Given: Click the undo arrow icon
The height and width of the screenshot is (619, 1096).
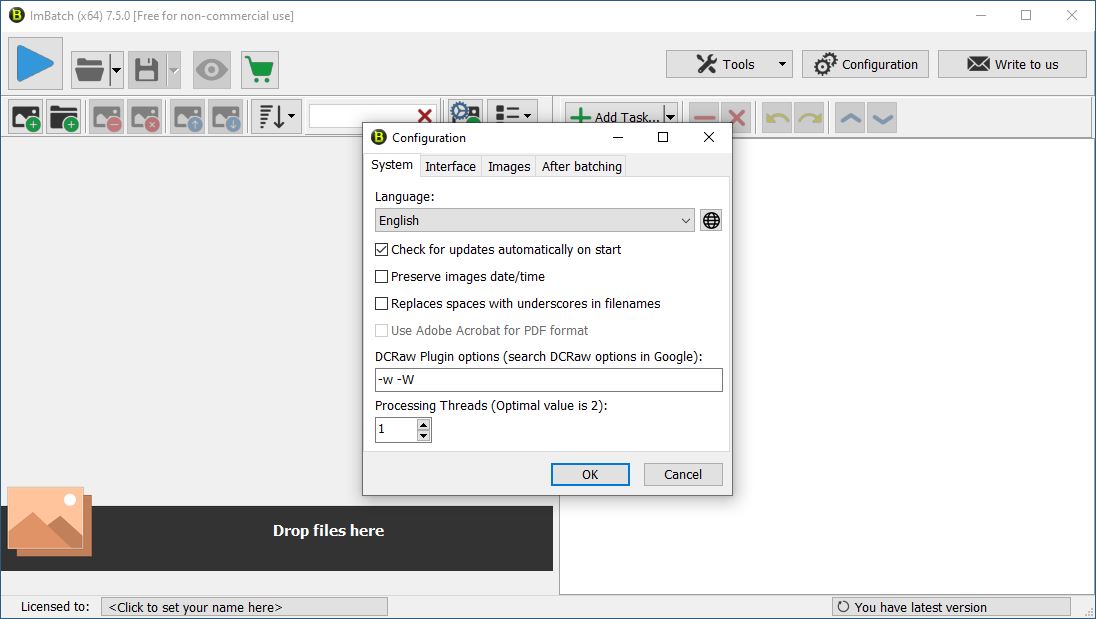Looking at the screenshot, I should pyautogui.click(x=777, y=117).
